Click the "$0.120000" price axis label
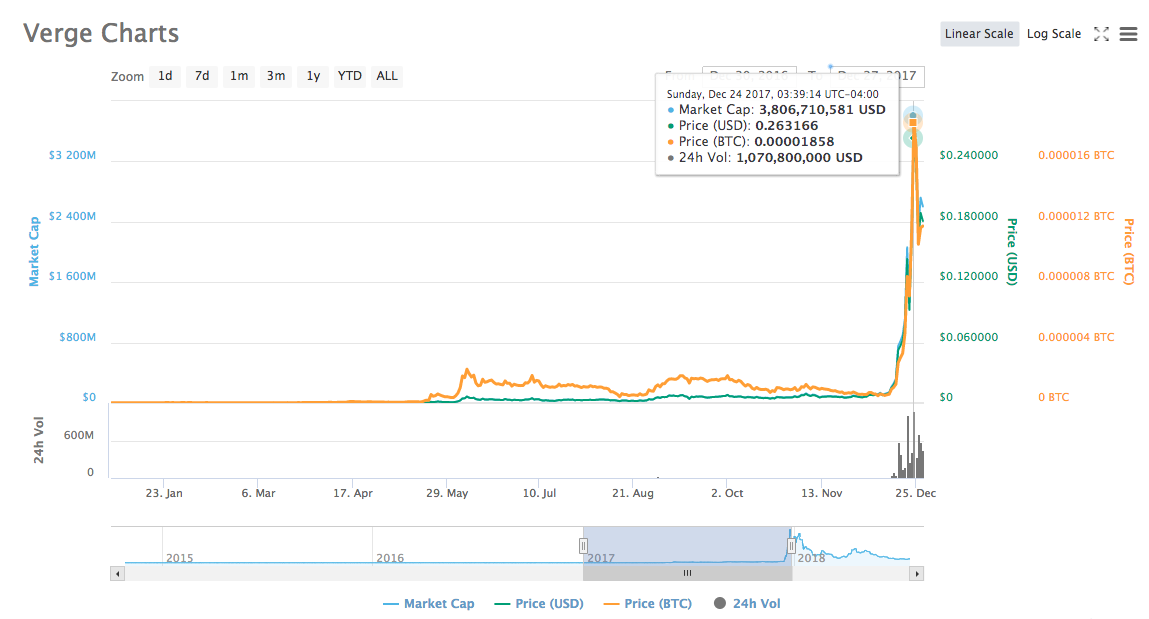Screen dimensions: 1149x619 point(969,276)
